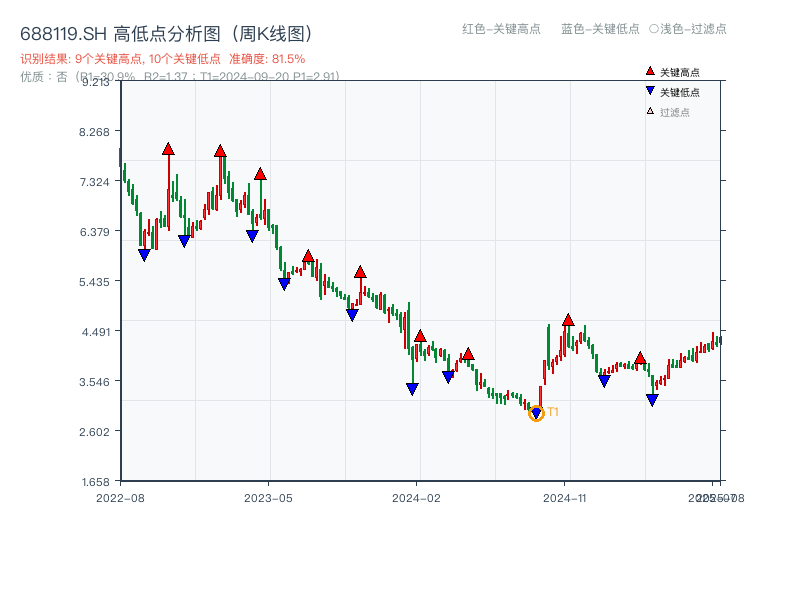Click the rightmost red triangle marker

(x=640, y=359)
